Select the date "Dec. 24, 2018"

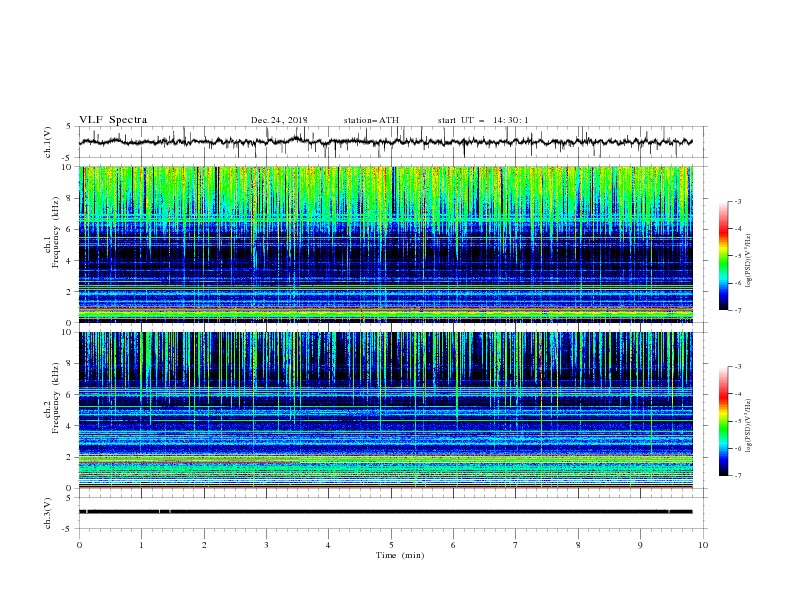pyautogui.click(x=279, y=120)
